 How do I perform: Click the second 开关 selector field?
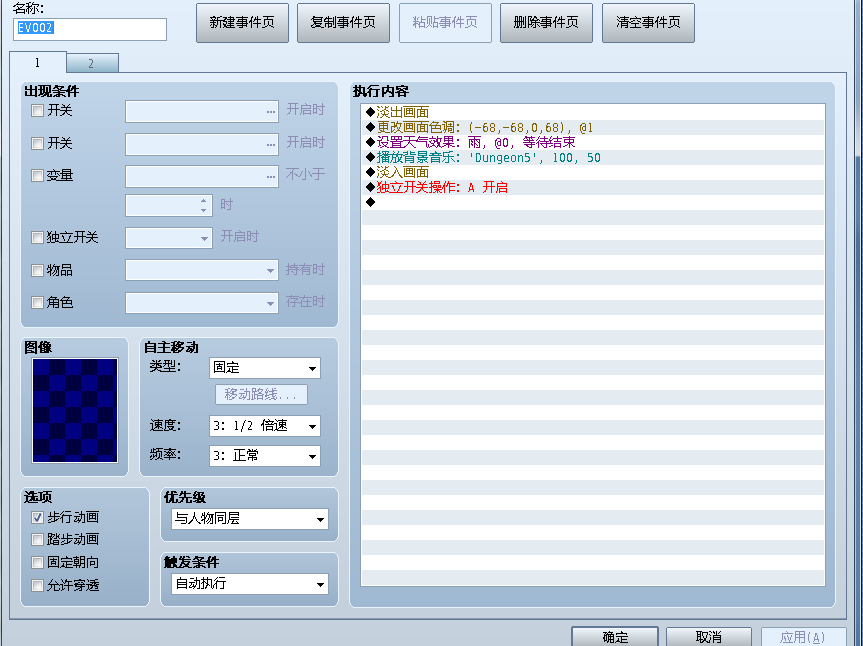[202, 144]
